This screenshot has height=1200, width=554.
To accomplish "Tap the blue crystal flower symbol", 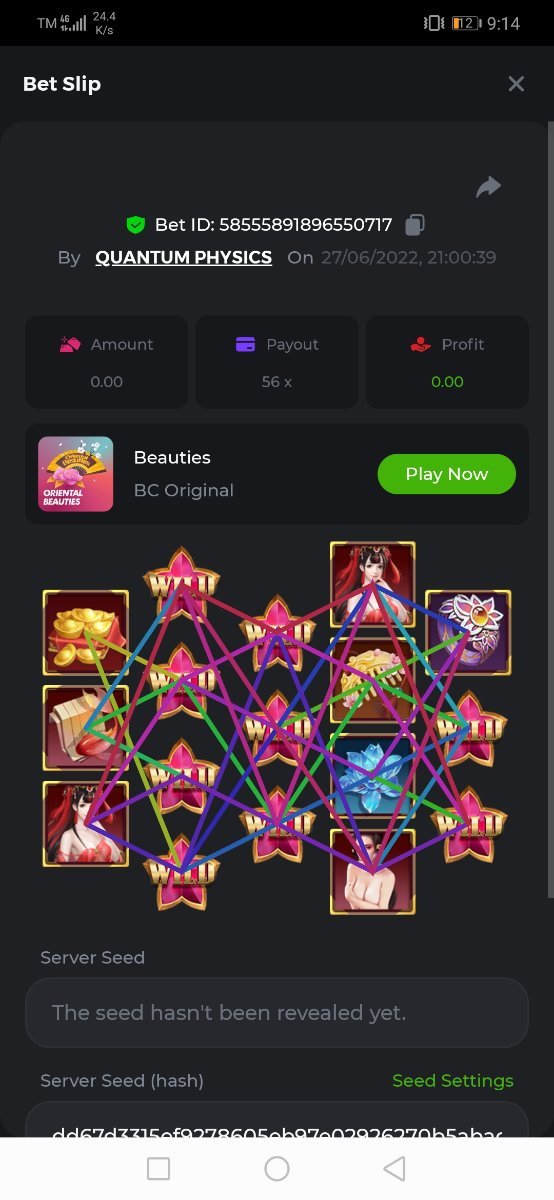I will (372, 777).
